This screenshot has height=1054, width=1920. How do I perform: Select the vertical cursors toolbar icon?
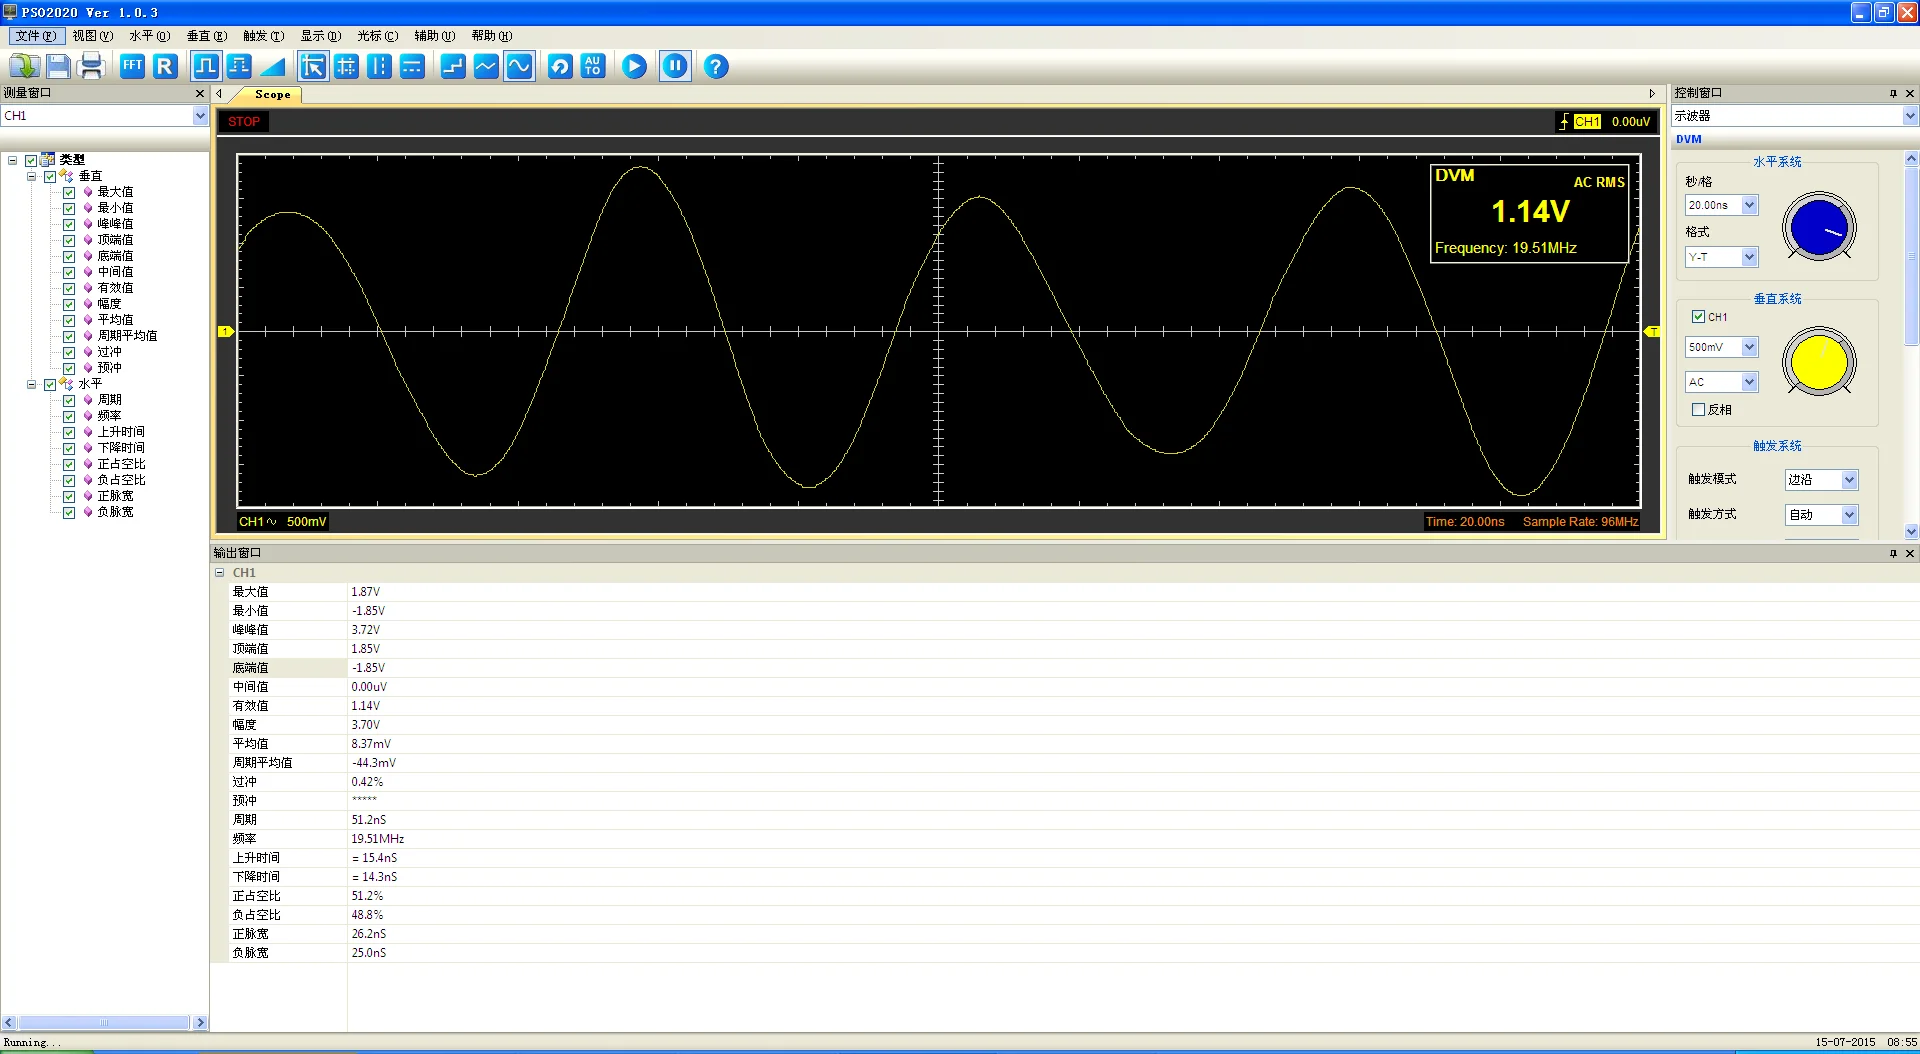379,66
